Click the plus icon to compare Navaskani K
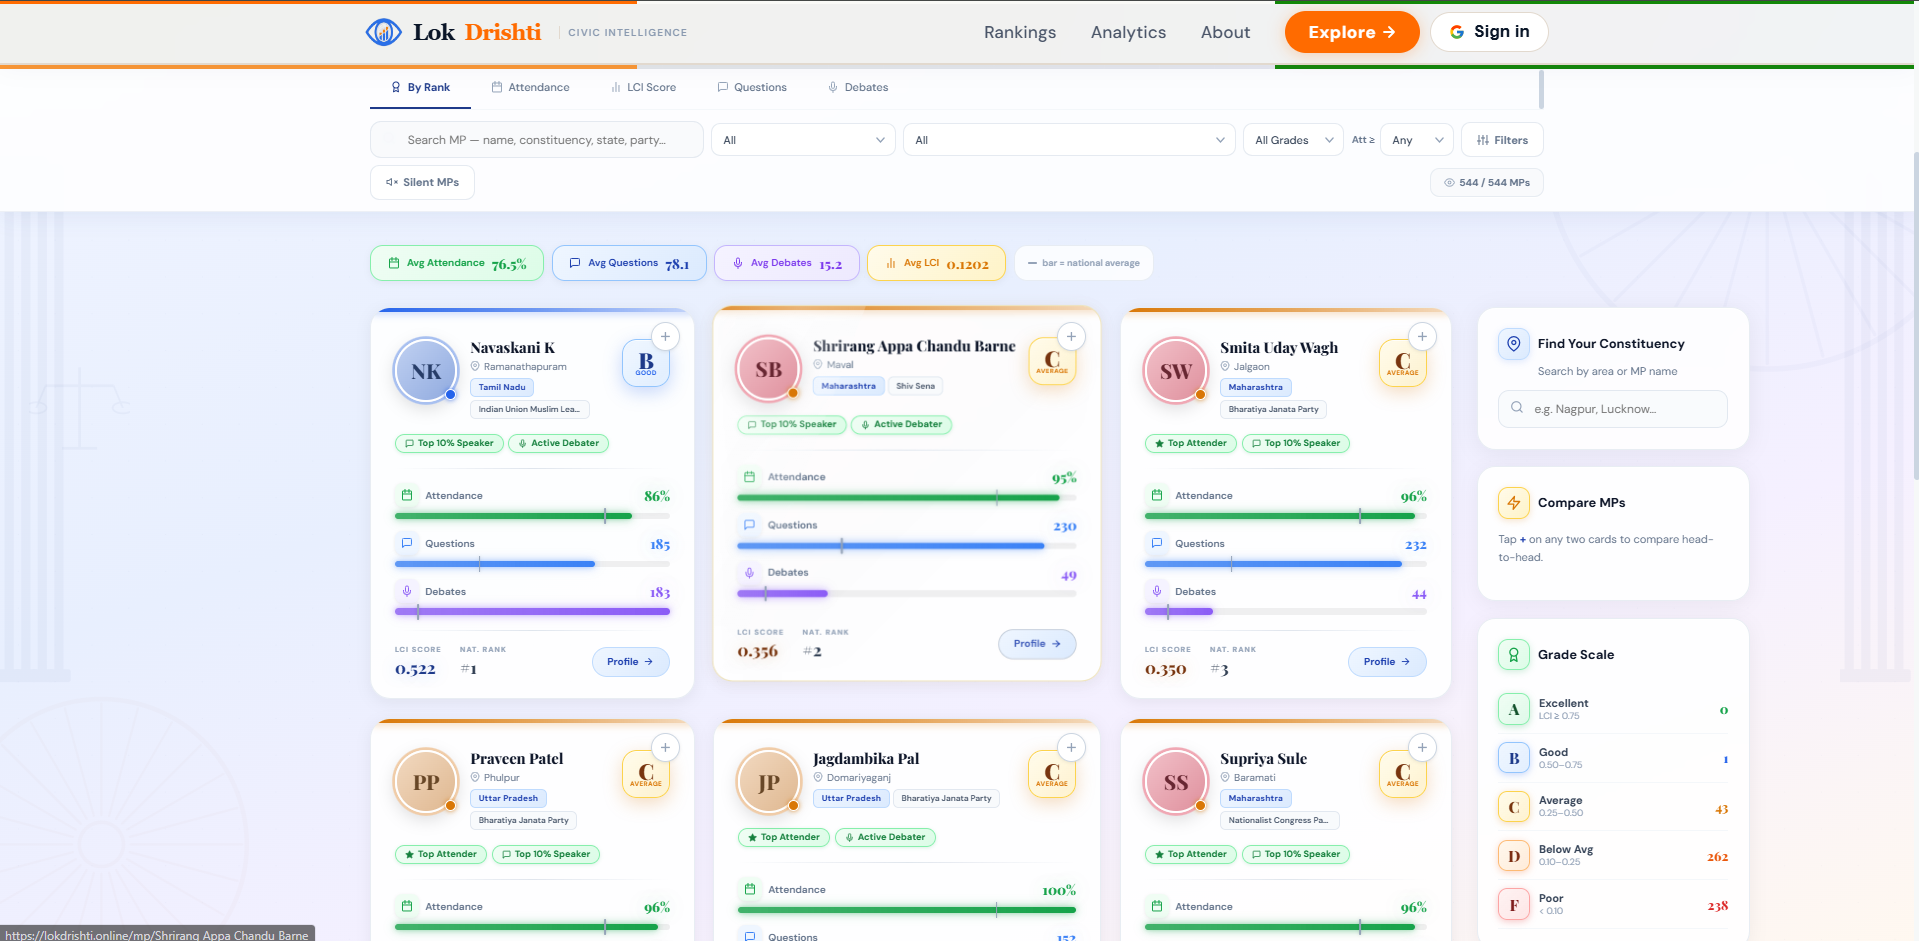This screenshot has width=1919, height=941. coord(665,336)
